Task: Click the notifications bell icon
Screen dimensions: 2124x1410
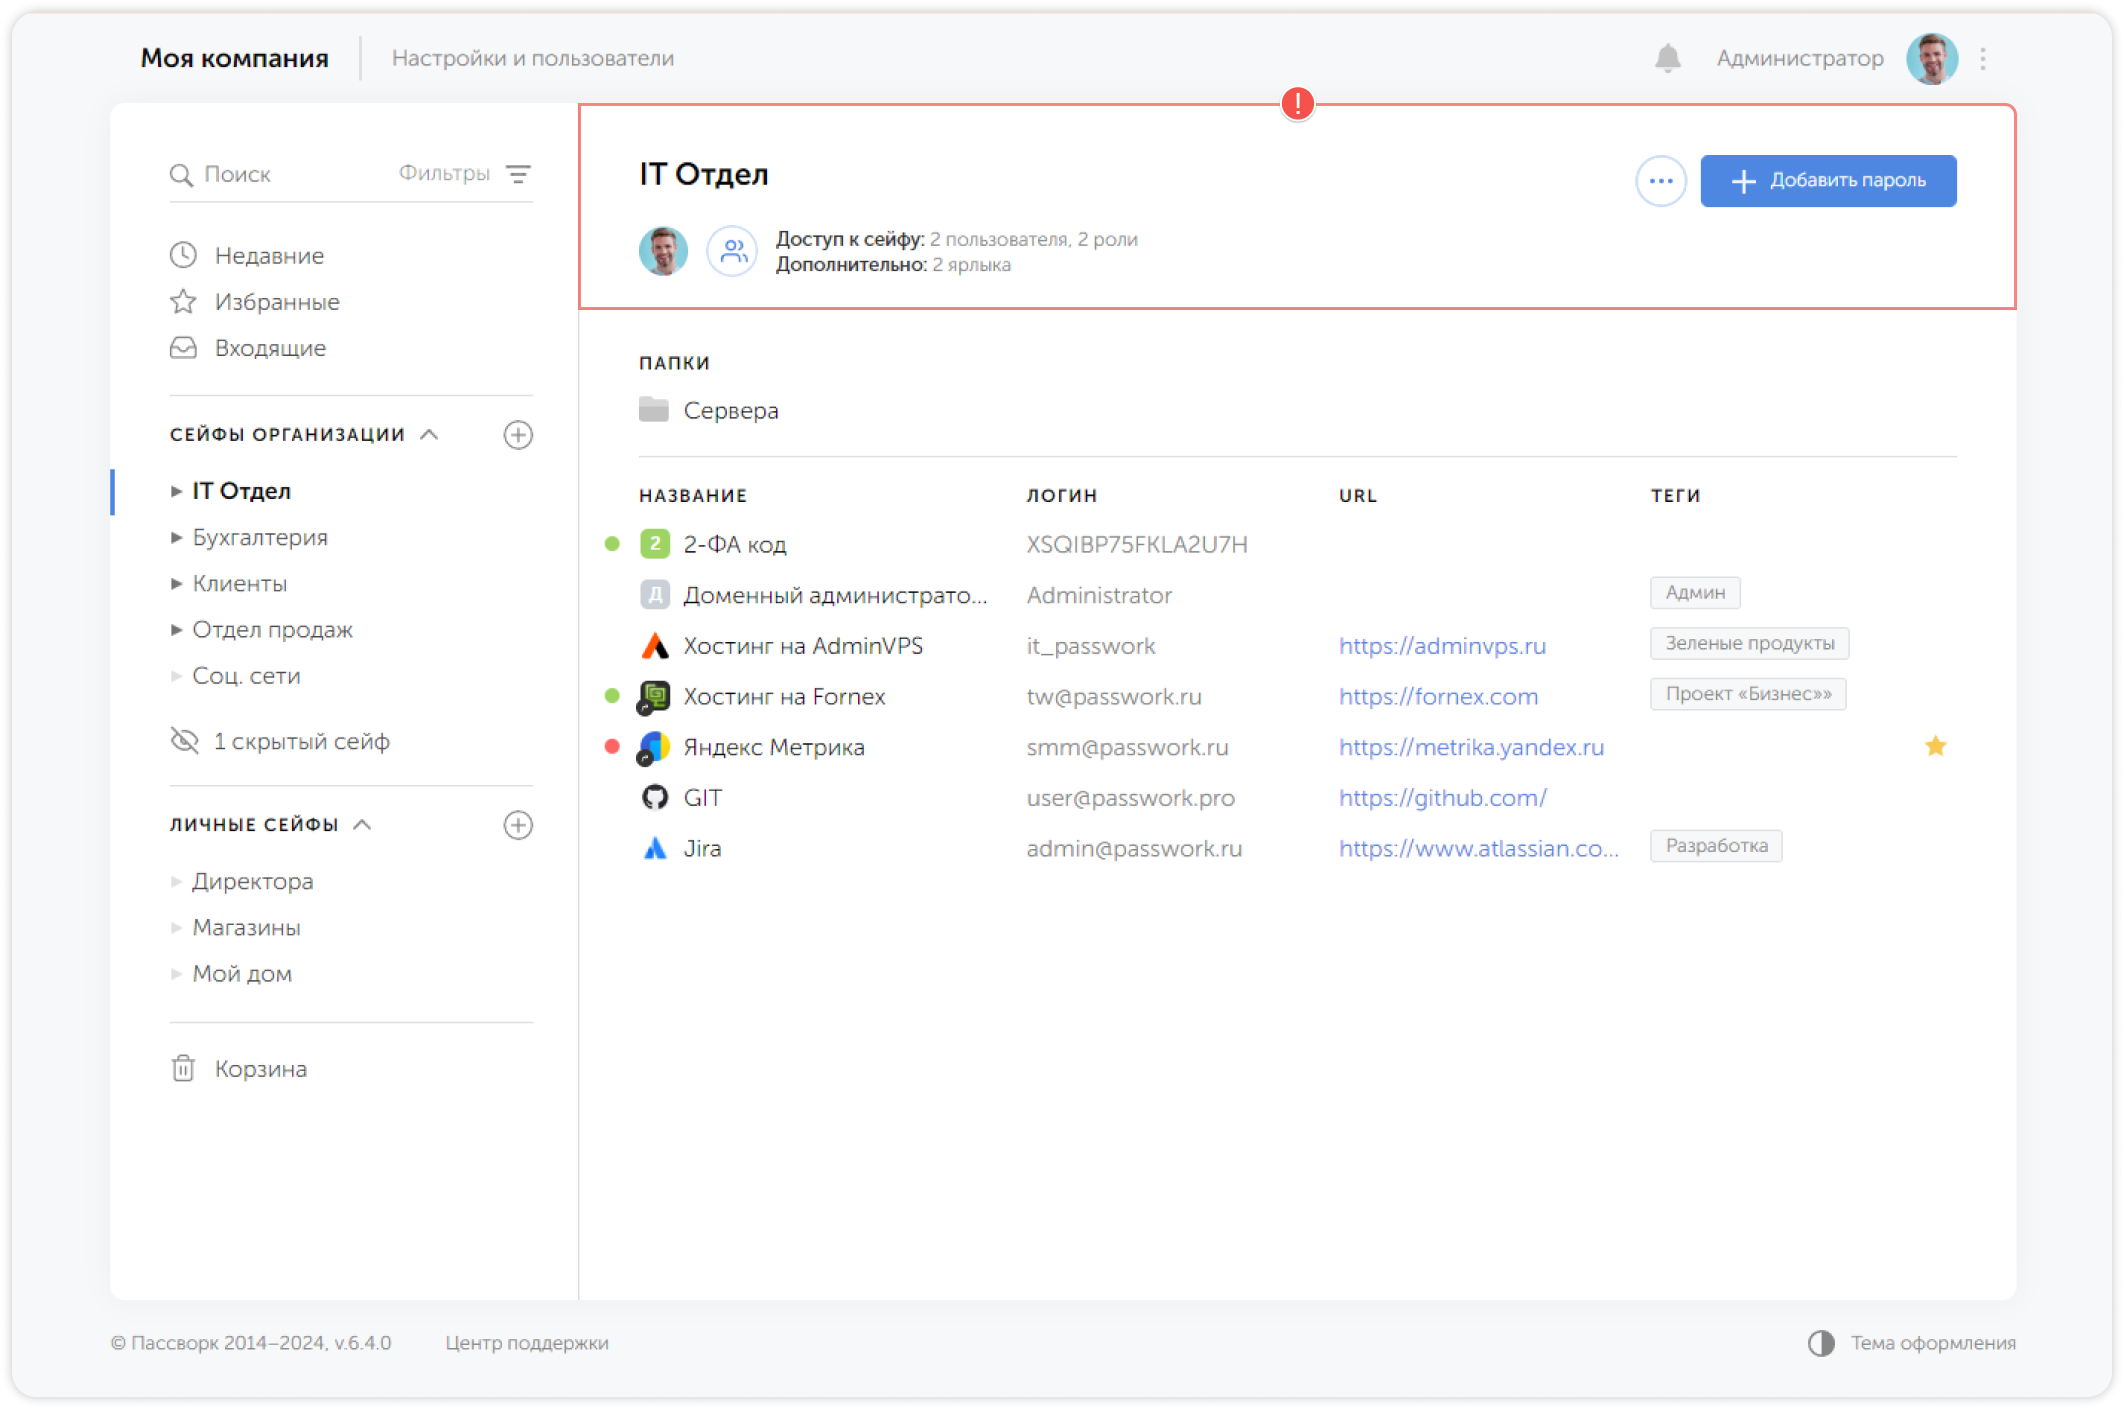Action: [1667, 58]
